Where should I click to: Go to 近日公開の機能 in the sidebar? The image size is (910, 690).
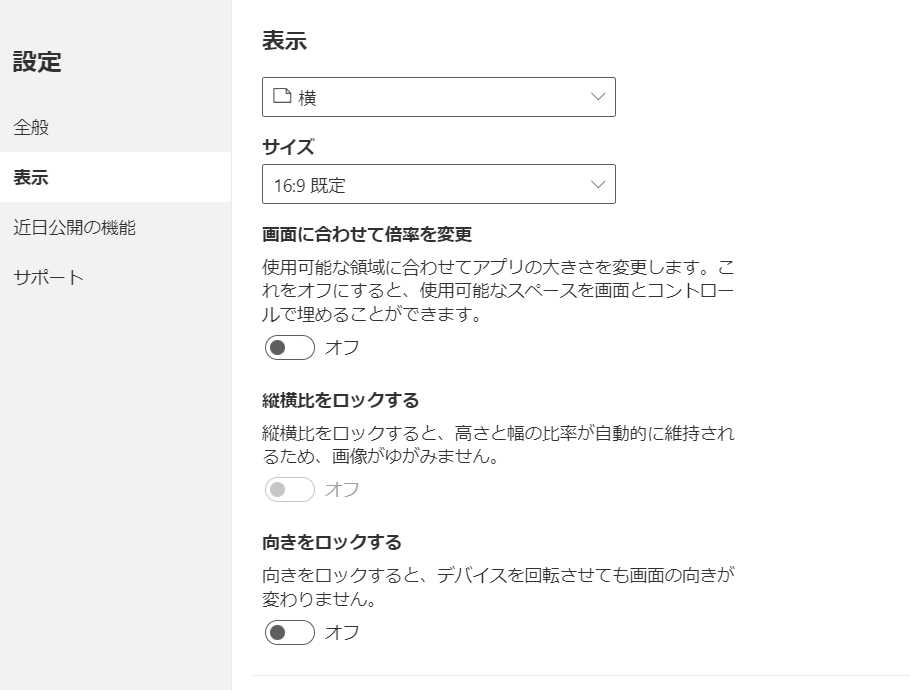coord(74,228)
